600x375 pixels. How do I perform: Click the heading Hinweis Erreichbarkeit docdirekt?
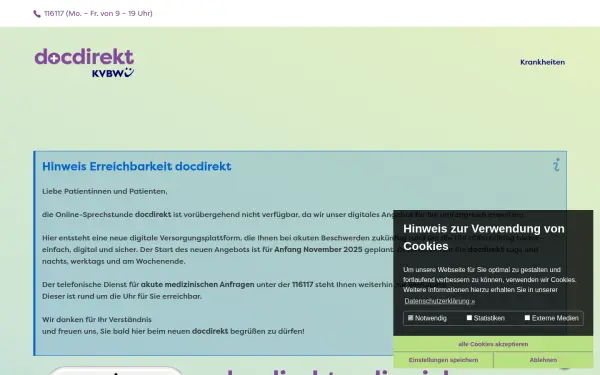pos(137,166)
